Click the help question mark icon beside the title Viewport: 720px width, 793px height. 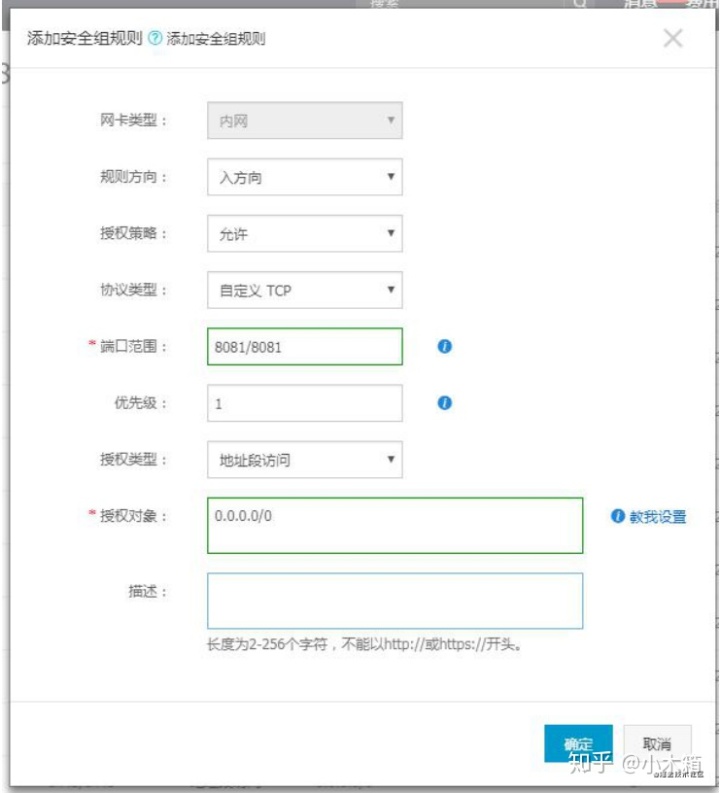155,38
